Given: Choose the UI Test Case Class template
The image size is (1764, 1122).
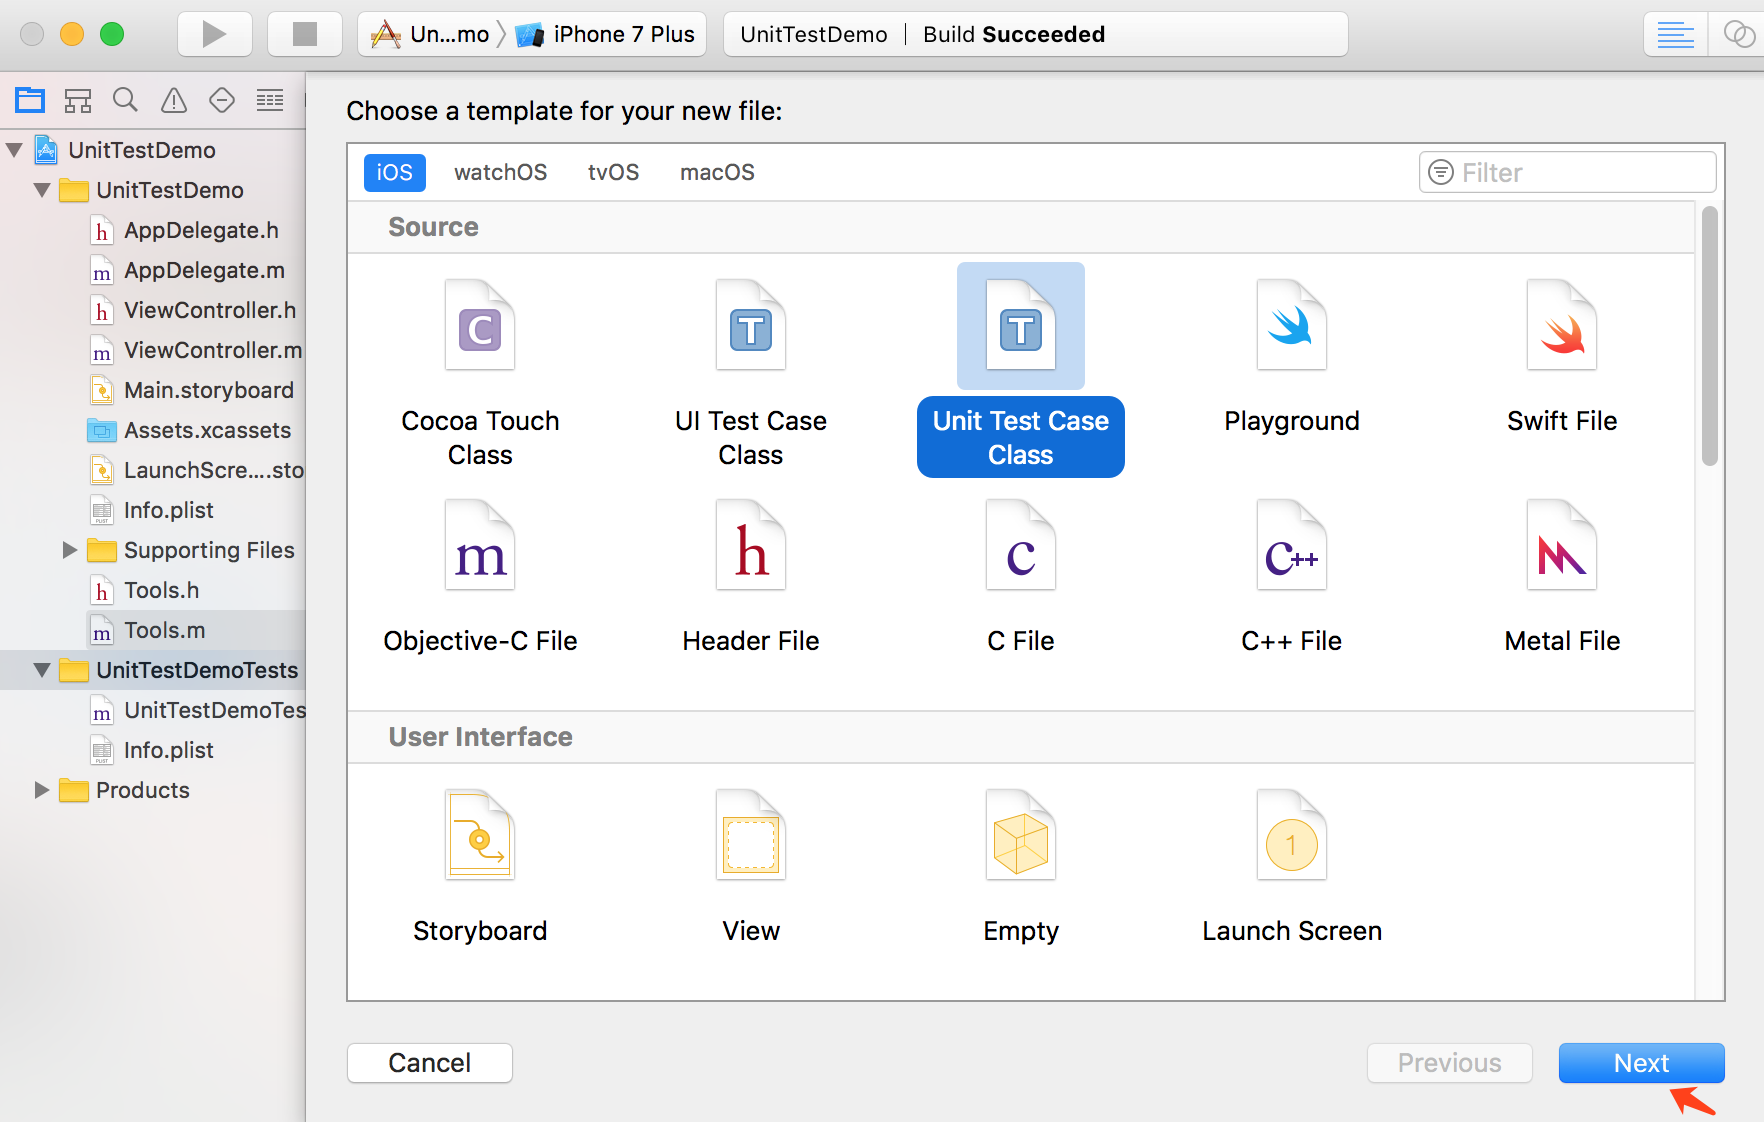Looking at the screenshot, I should [x=751, y=372].
